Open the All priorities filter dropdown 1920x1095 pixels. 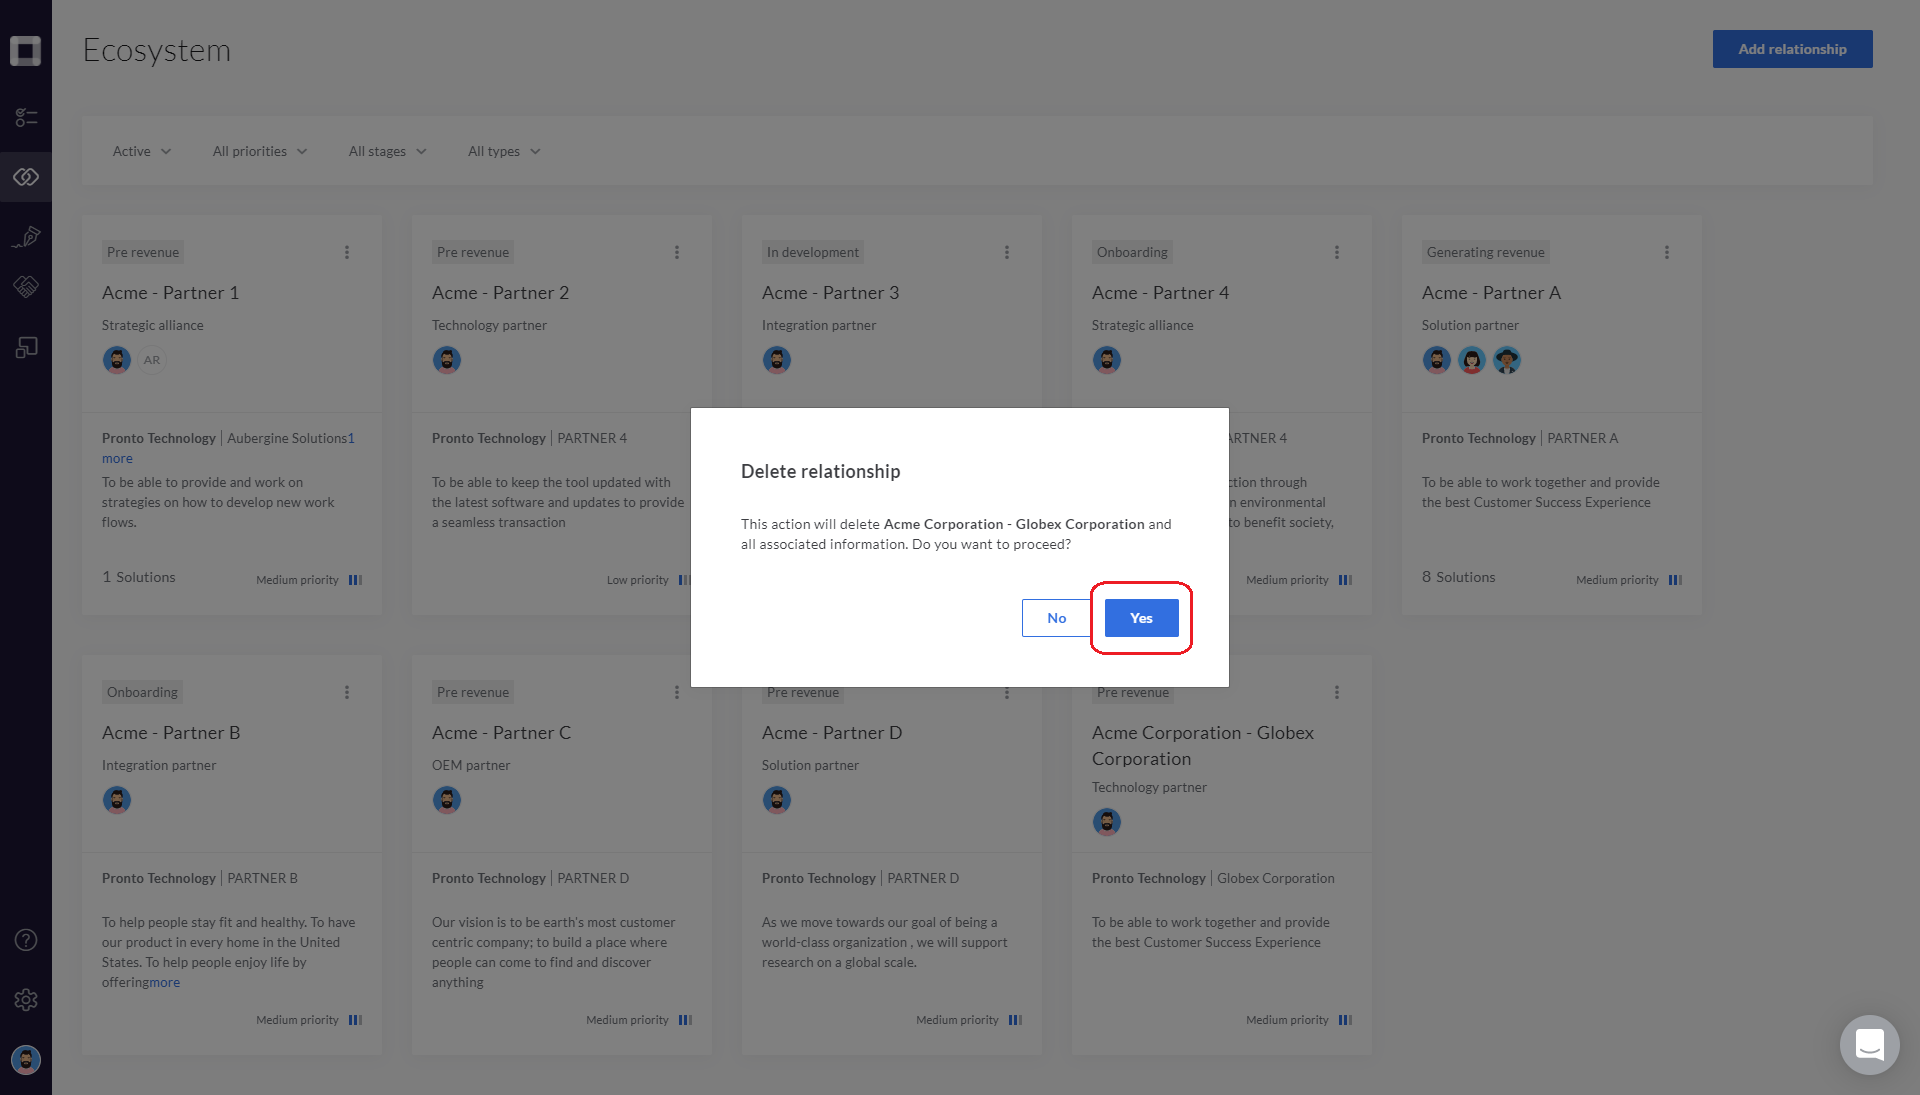tap(260, 151)
